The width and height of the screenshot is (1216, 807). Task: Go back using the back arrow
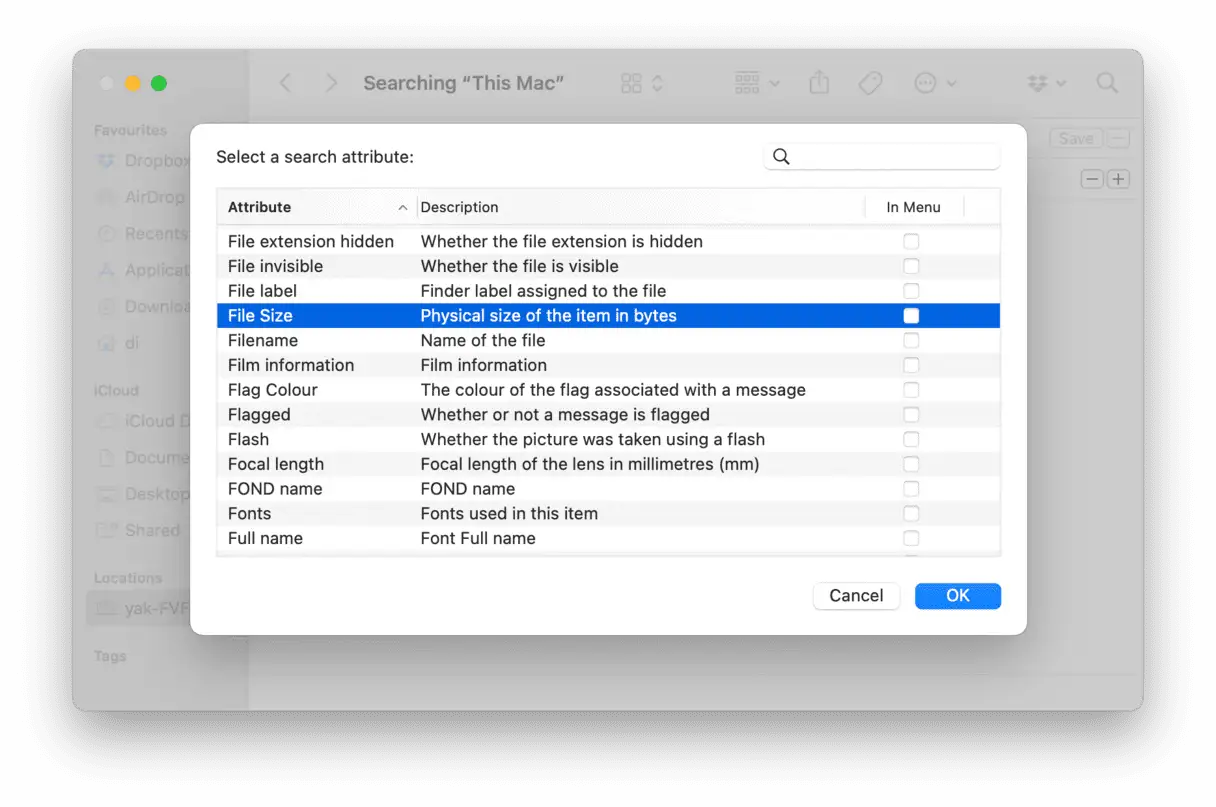286,83
